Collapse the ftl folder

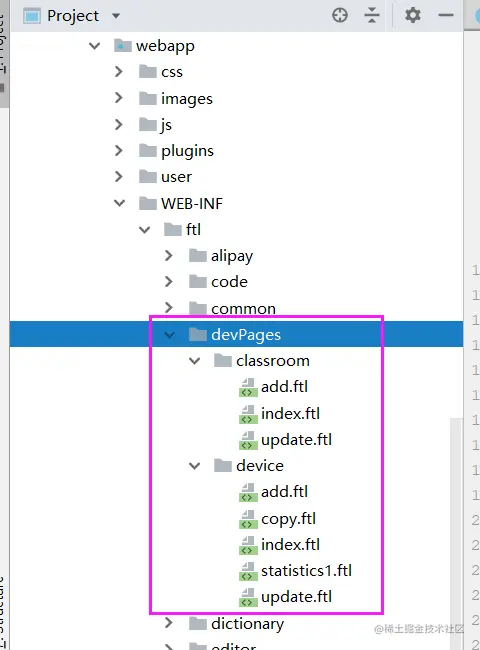pos(145,229)
